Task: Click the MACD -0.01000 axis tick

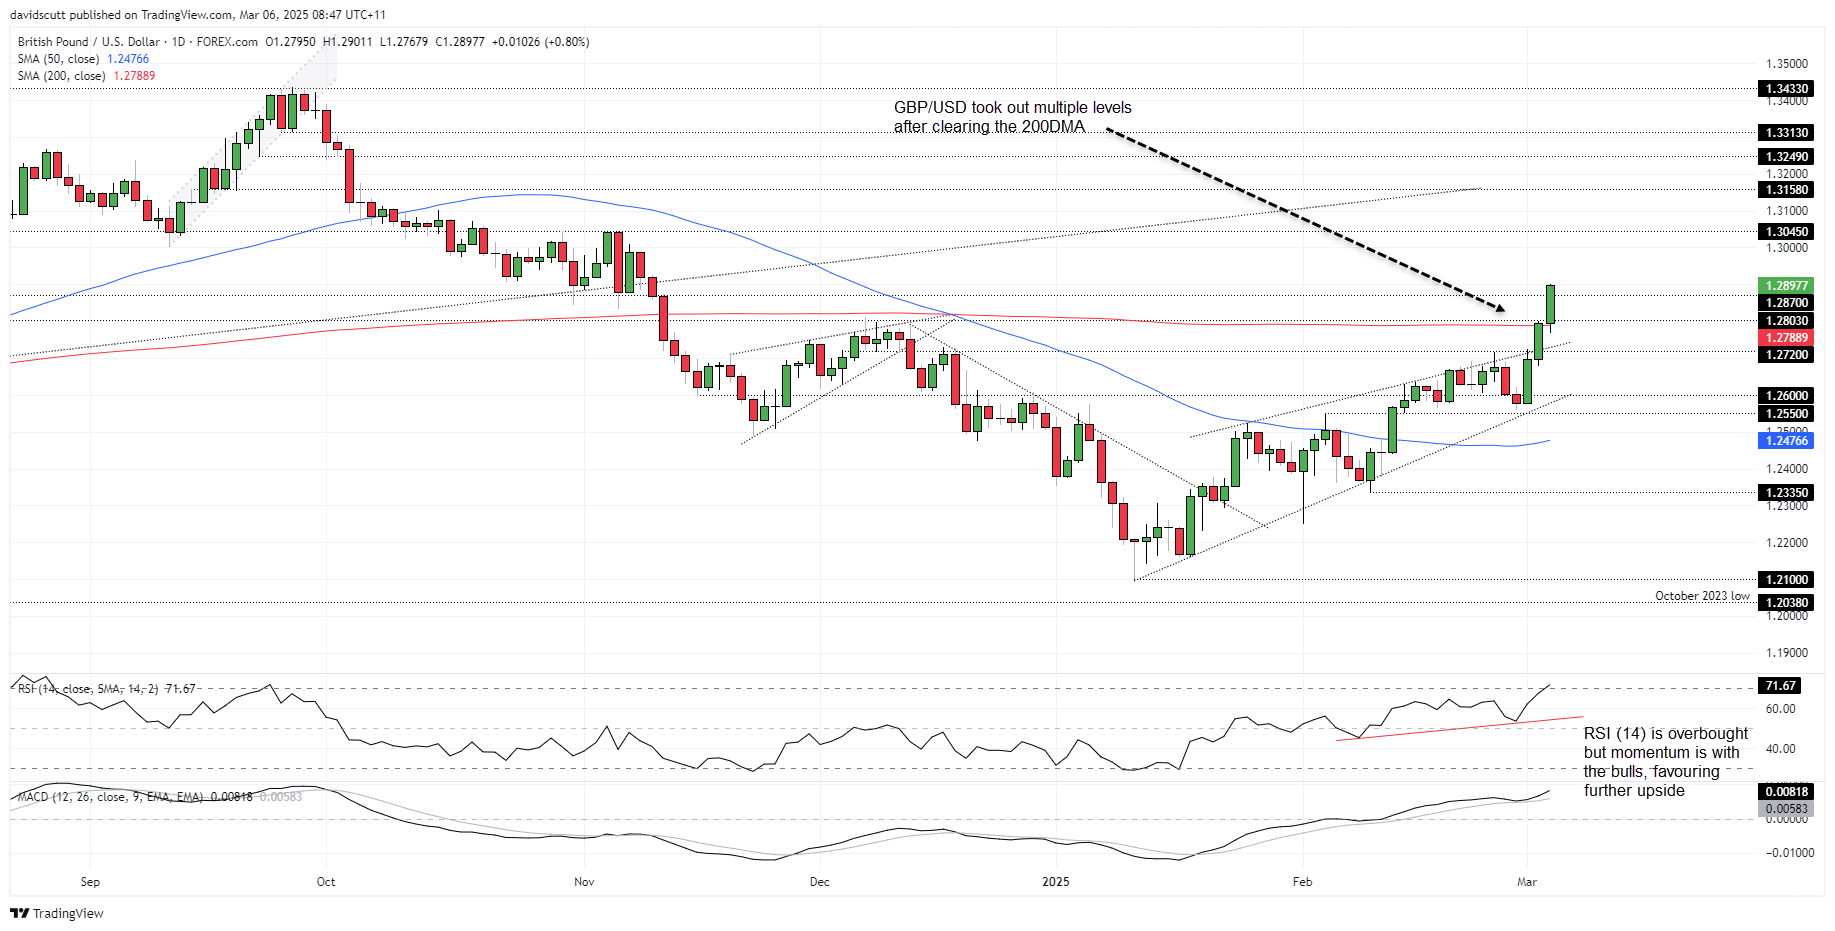Action: coord(1788,853)
